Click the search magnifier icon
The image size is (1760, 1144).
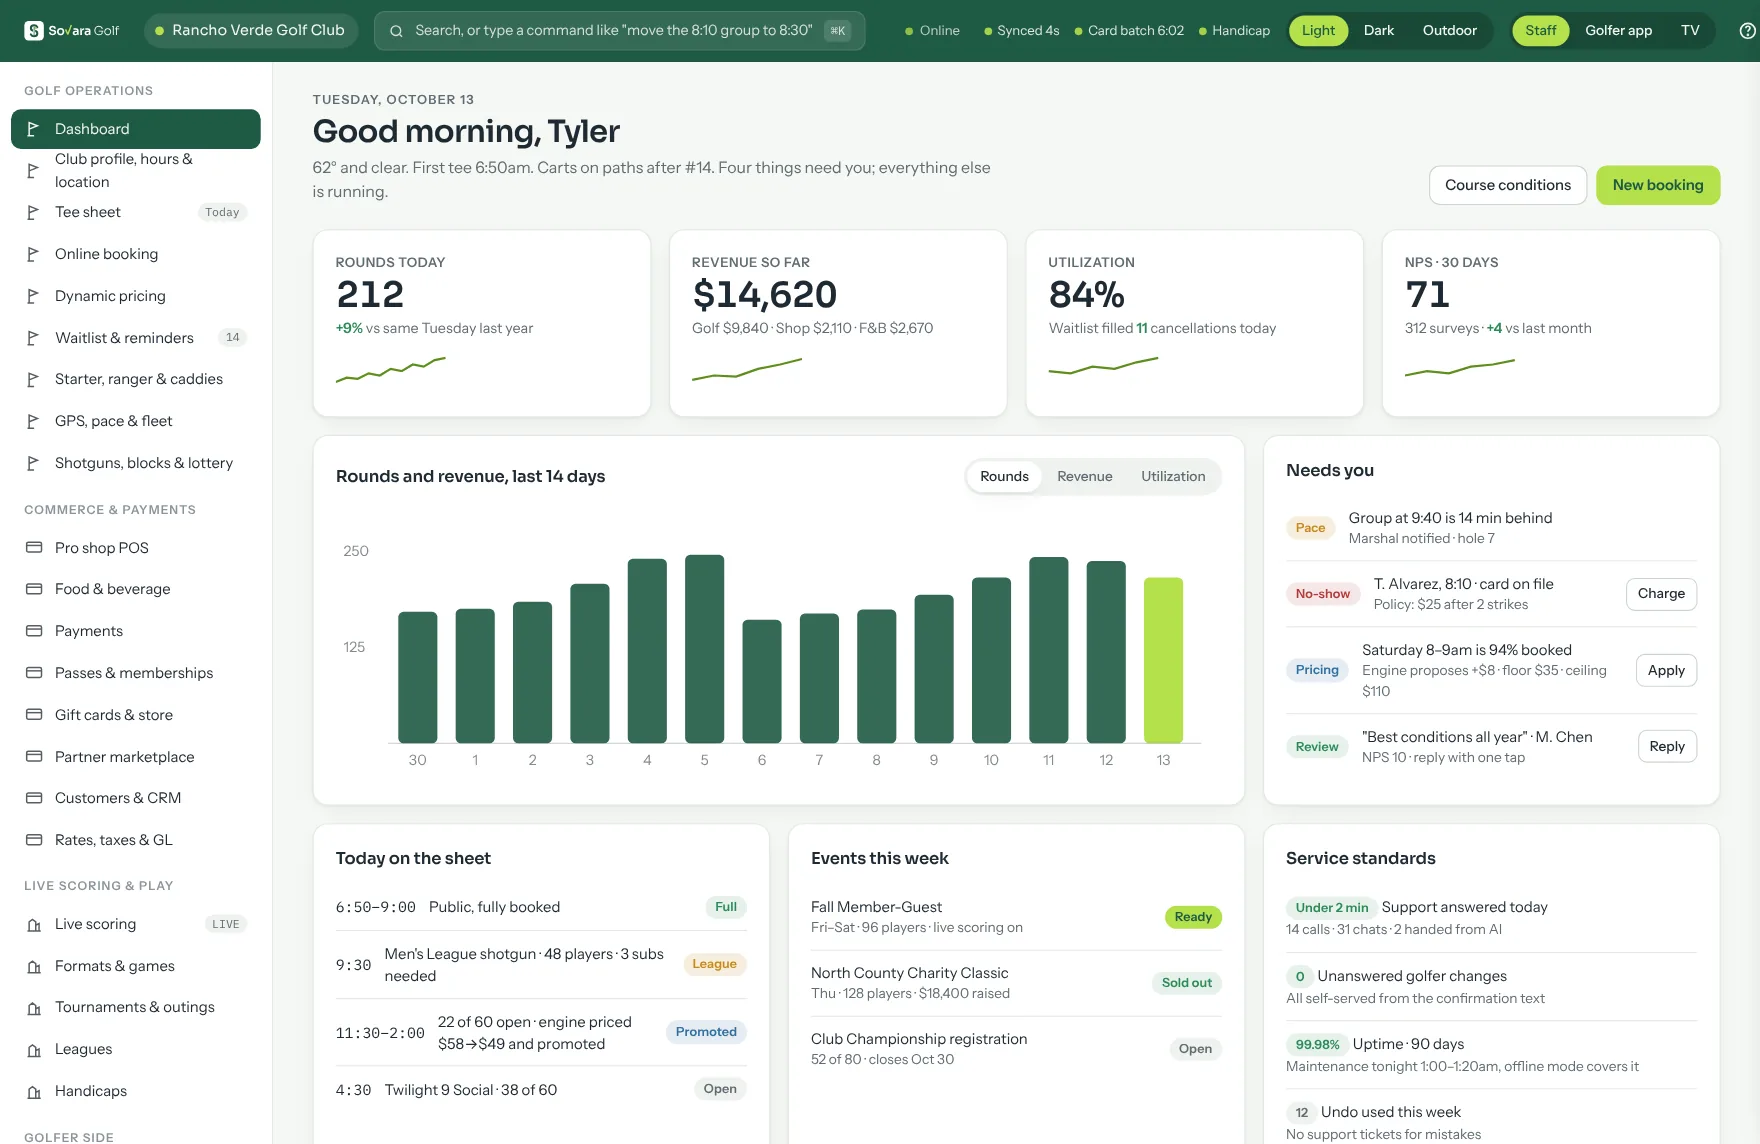[x=396, y=31]
